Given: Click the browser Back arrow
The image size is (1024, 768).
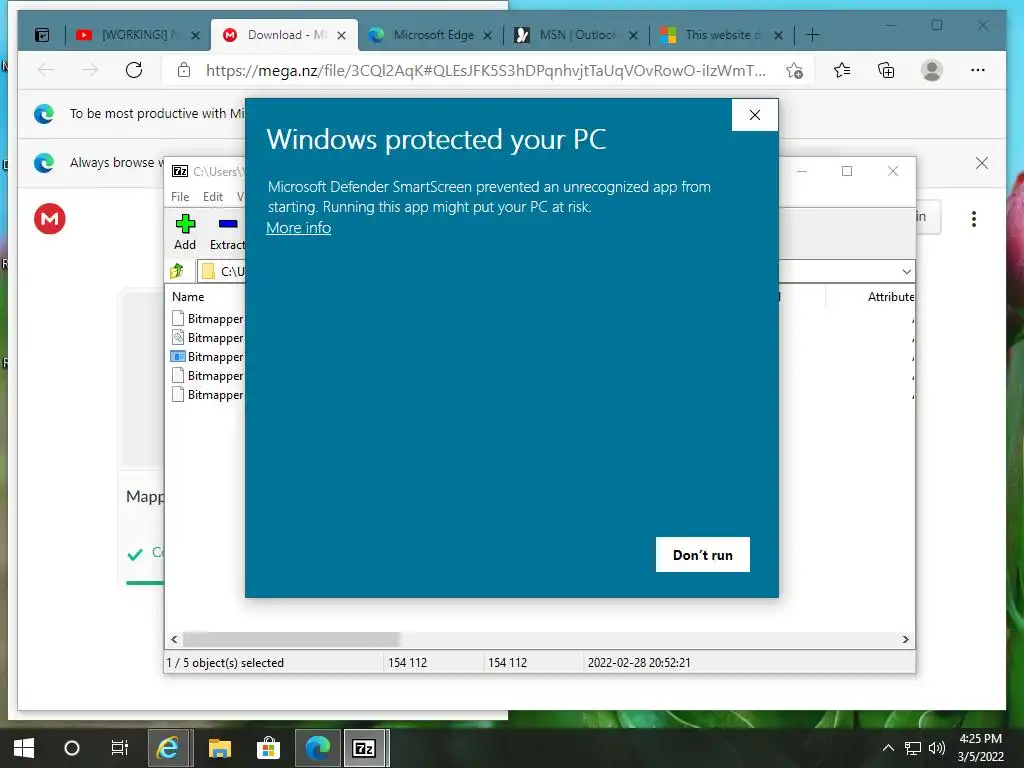Looking at the screenshot, I should pos(45,70).
